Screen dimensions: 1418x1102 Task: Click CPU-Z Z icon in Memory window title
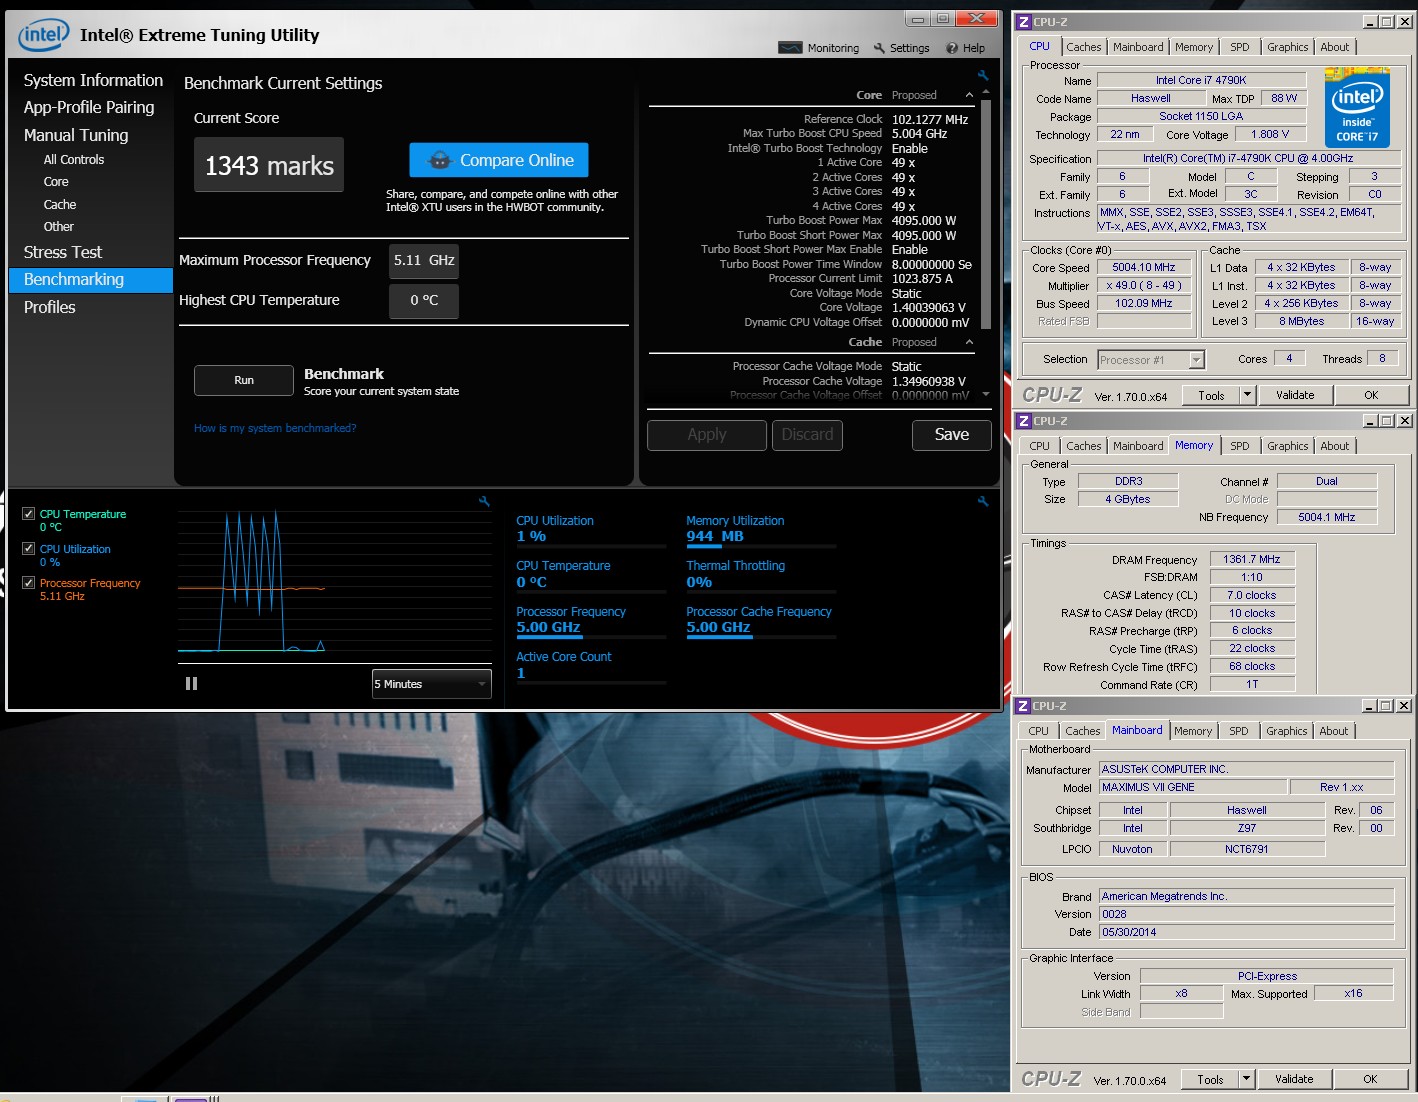click(x=1023, y=421)
